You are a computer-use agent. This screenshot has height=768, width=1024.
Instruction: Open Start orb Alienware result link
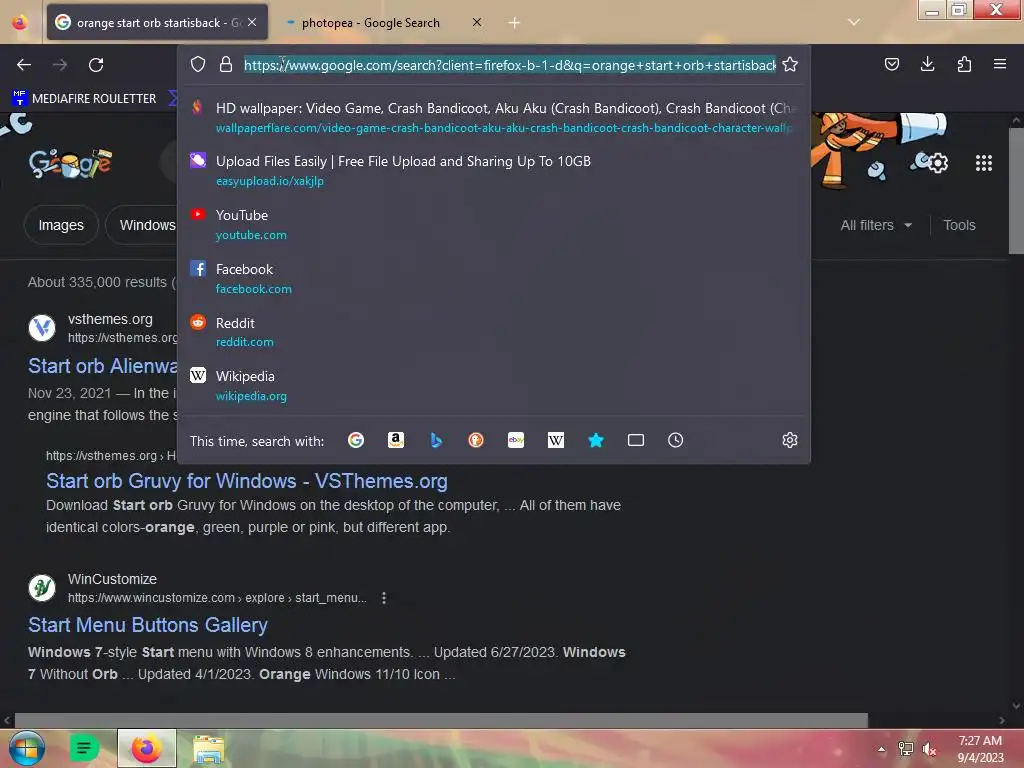[103, 366]
